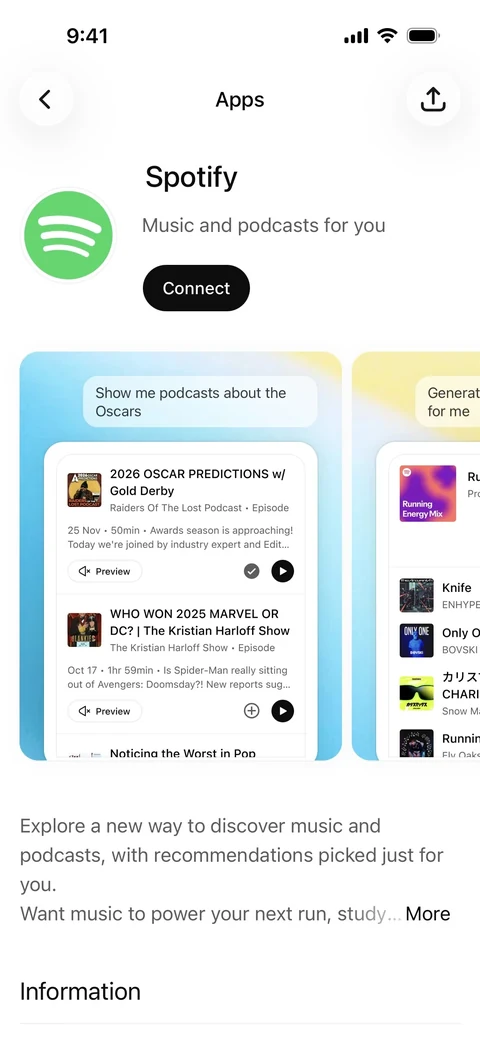Expand description with More link
Screen dimensions: 480x1040
[x=428, y=914]
